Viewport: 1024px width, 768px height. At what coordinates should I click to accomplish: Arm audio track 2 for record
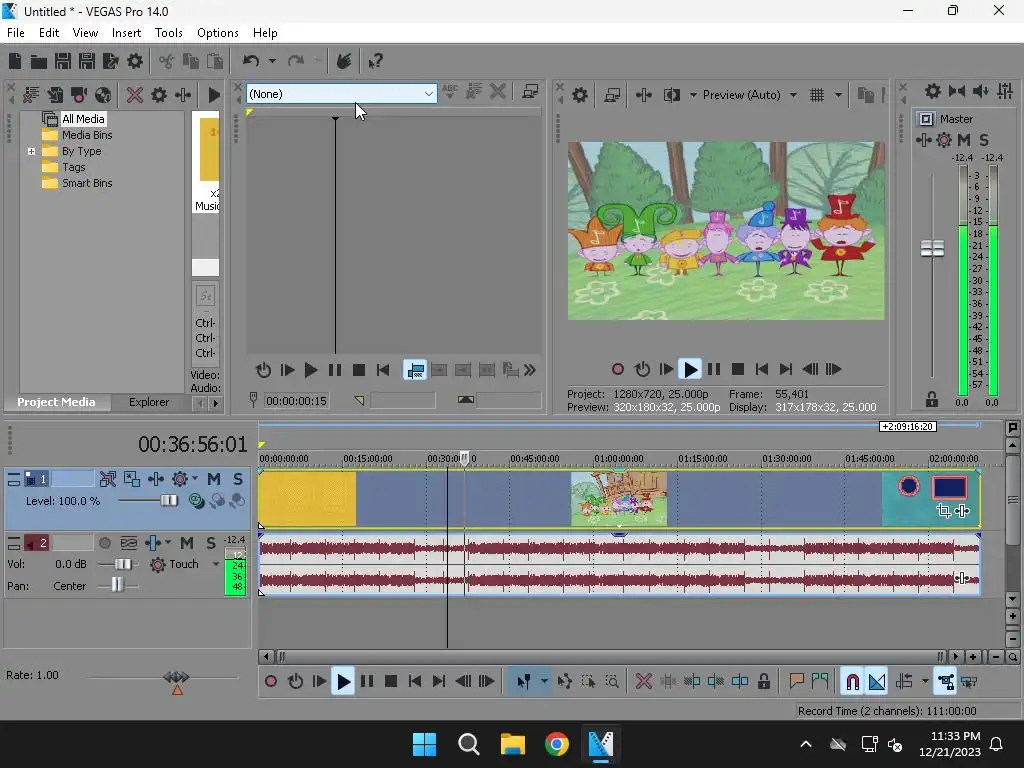104,543
